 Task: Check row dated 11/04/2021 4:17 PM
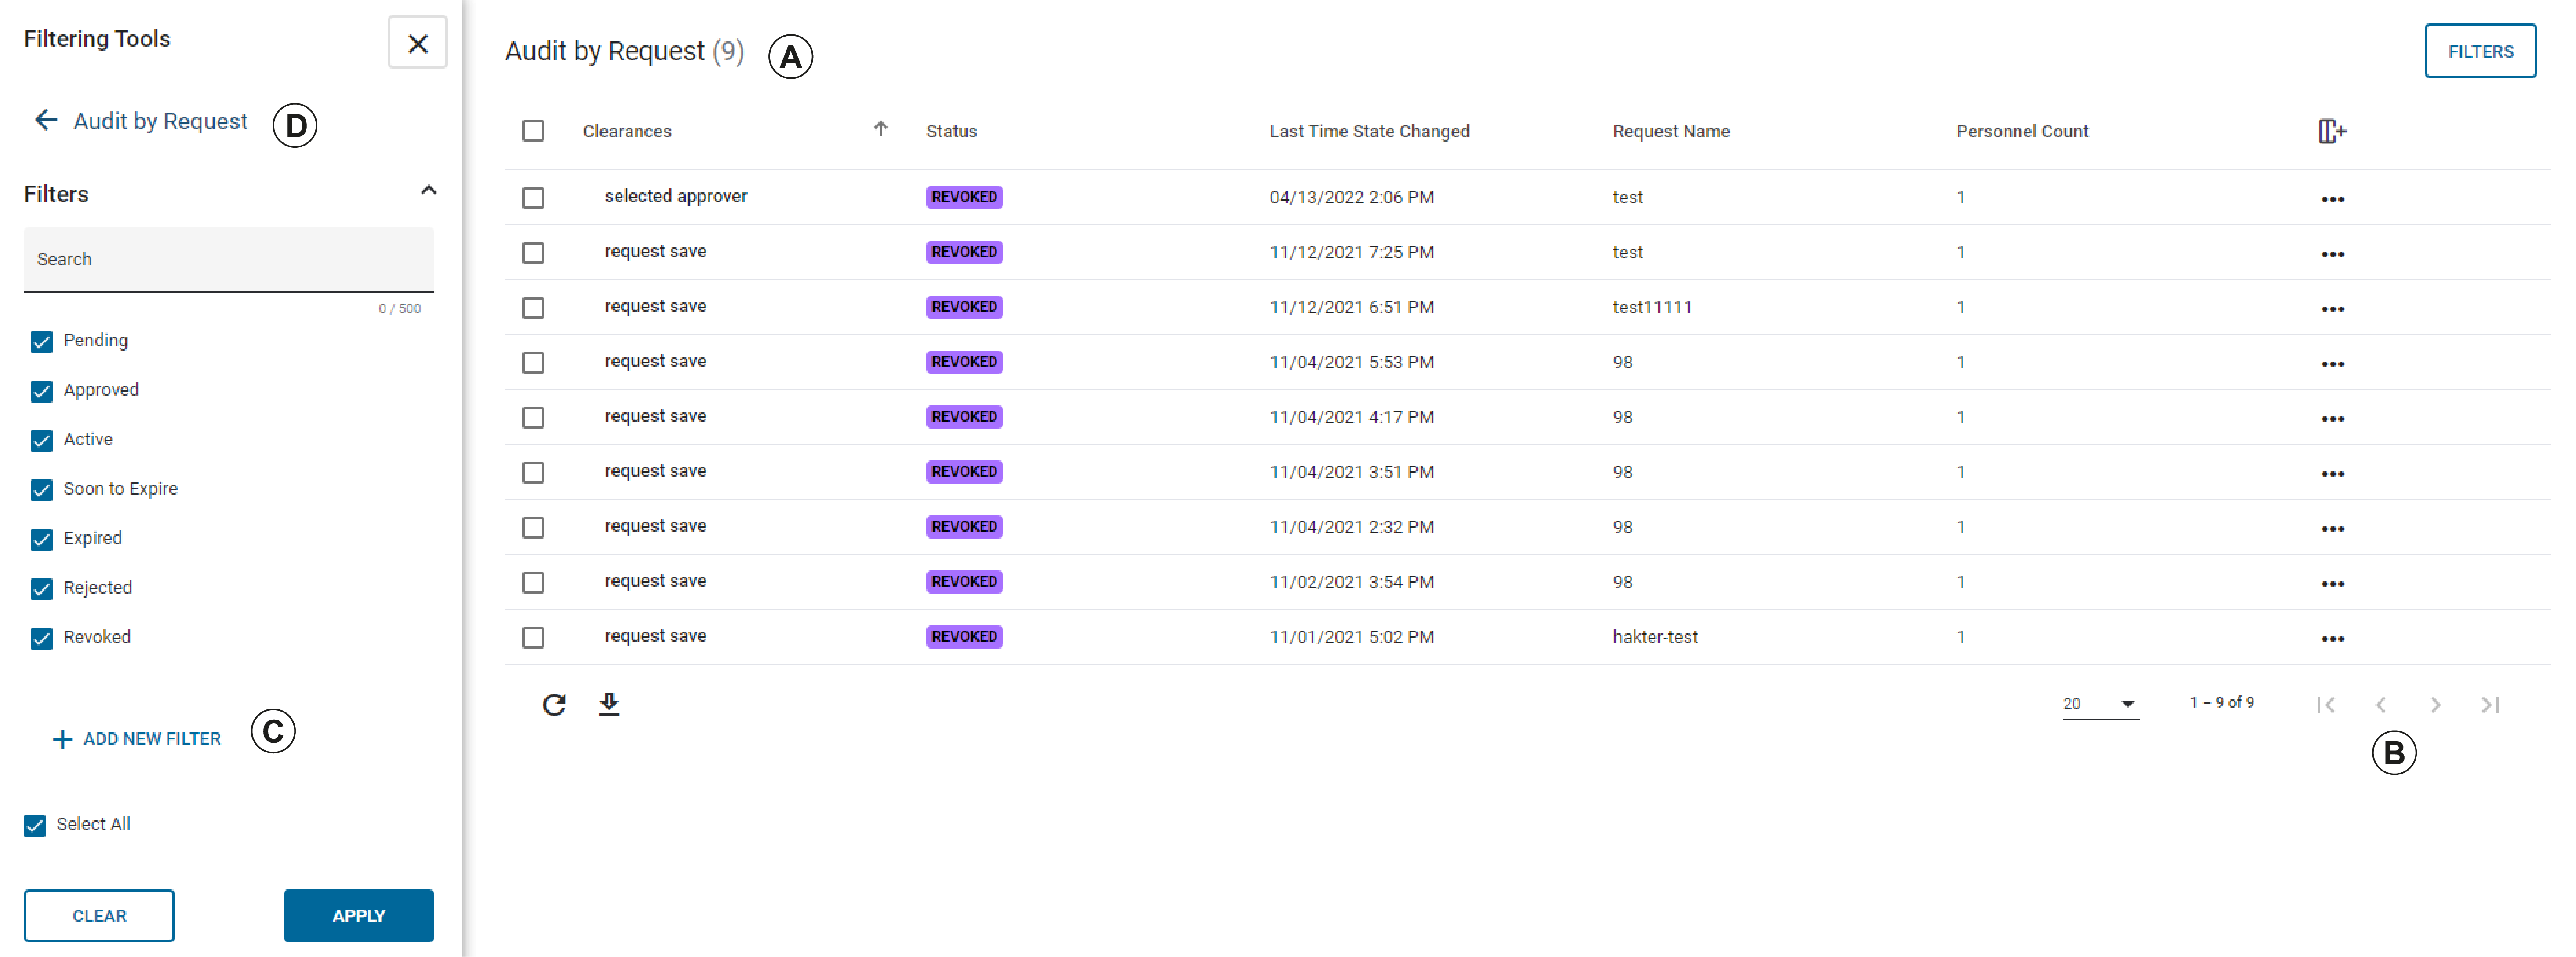[x=533, y=418]
